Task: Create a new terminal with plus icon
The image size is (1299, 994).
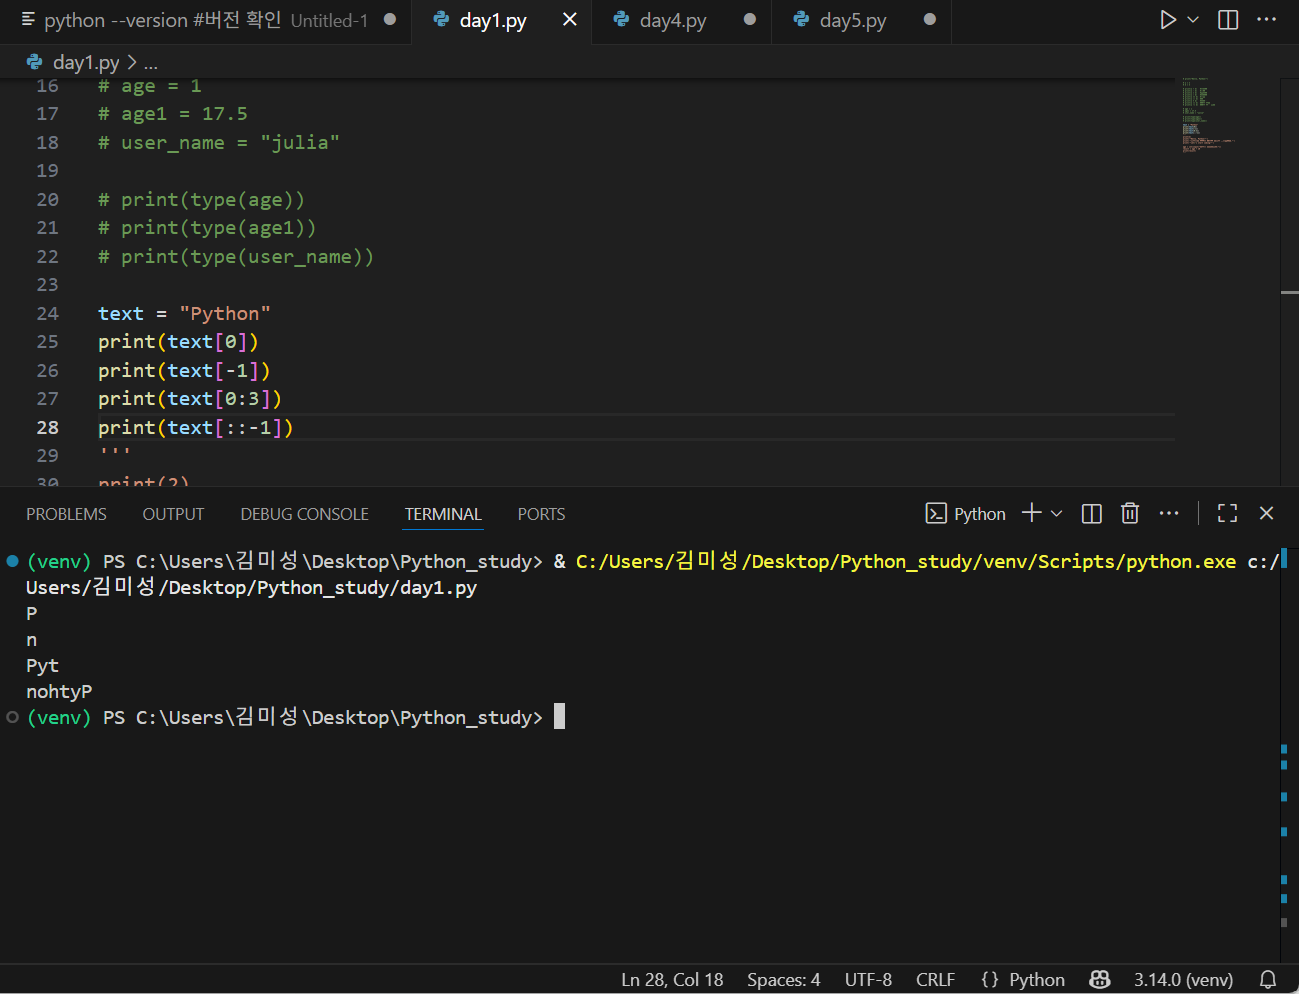Action: [1031, 513]
